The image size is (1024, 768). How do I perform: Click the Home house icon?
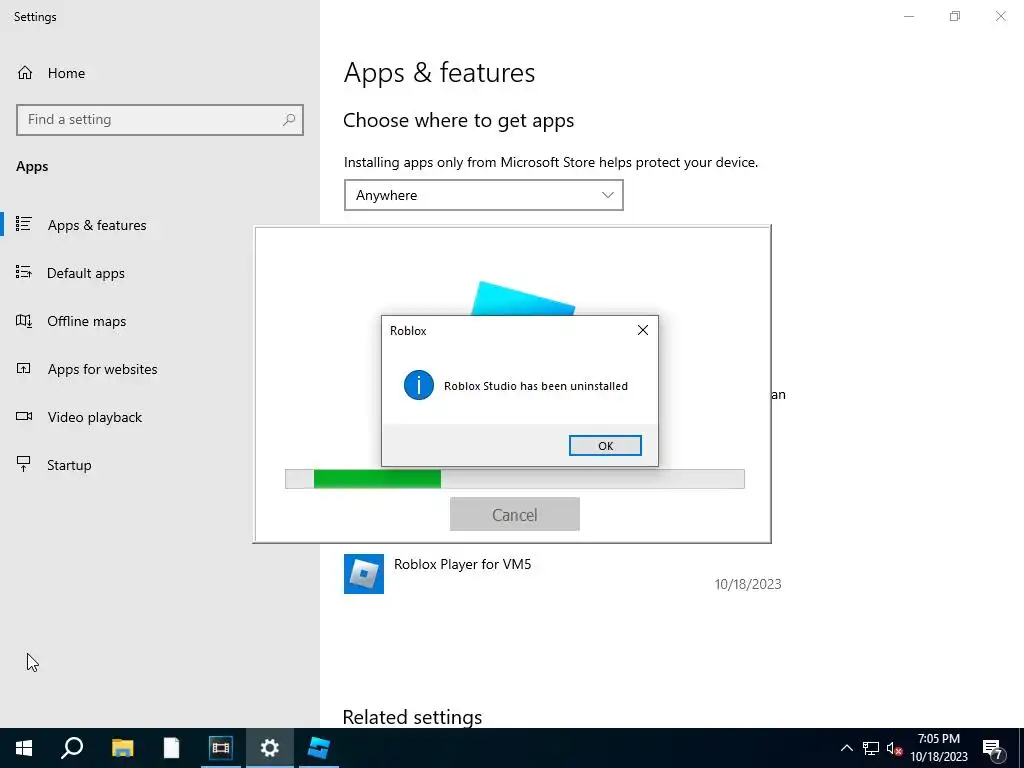25,73
